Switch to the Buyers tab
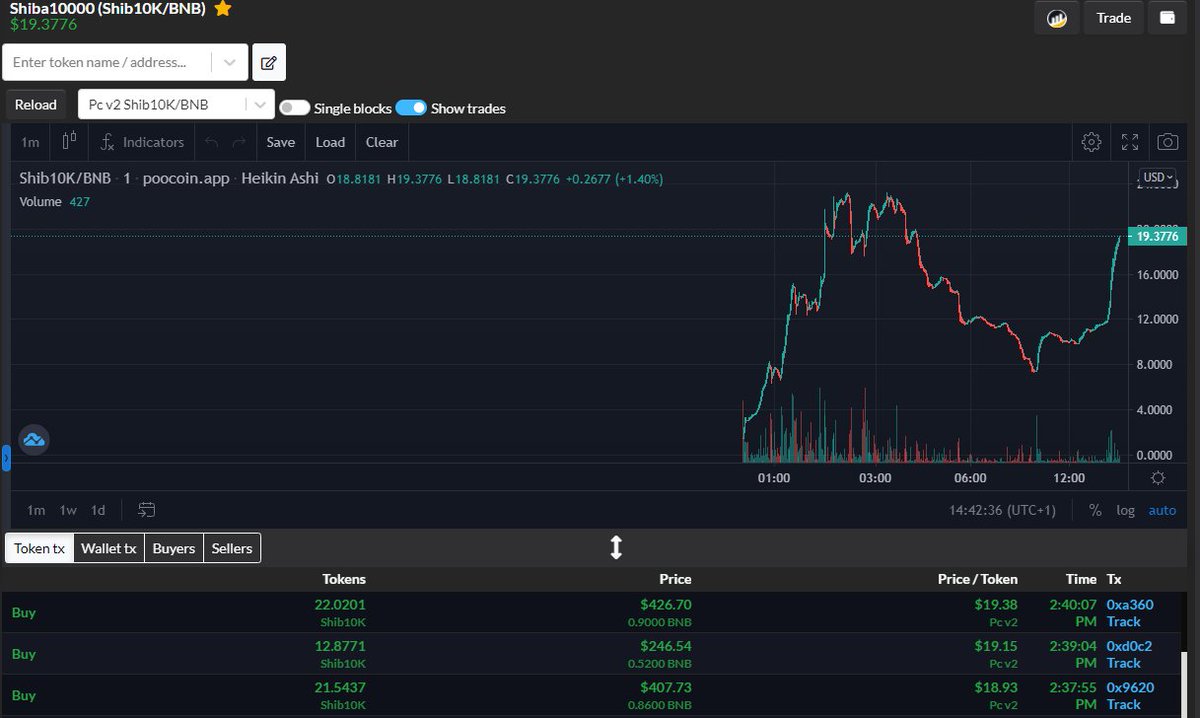Image resolution: width=1200 pixels, height=718 pixels. 173,548
